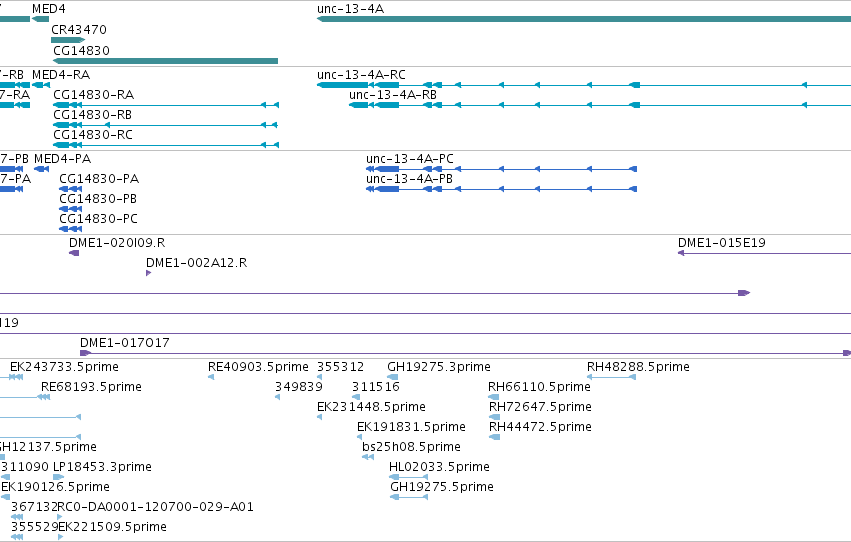851x542 pixels.
Task: Select EST RH44472.5prime
Action: coord(540,426)
